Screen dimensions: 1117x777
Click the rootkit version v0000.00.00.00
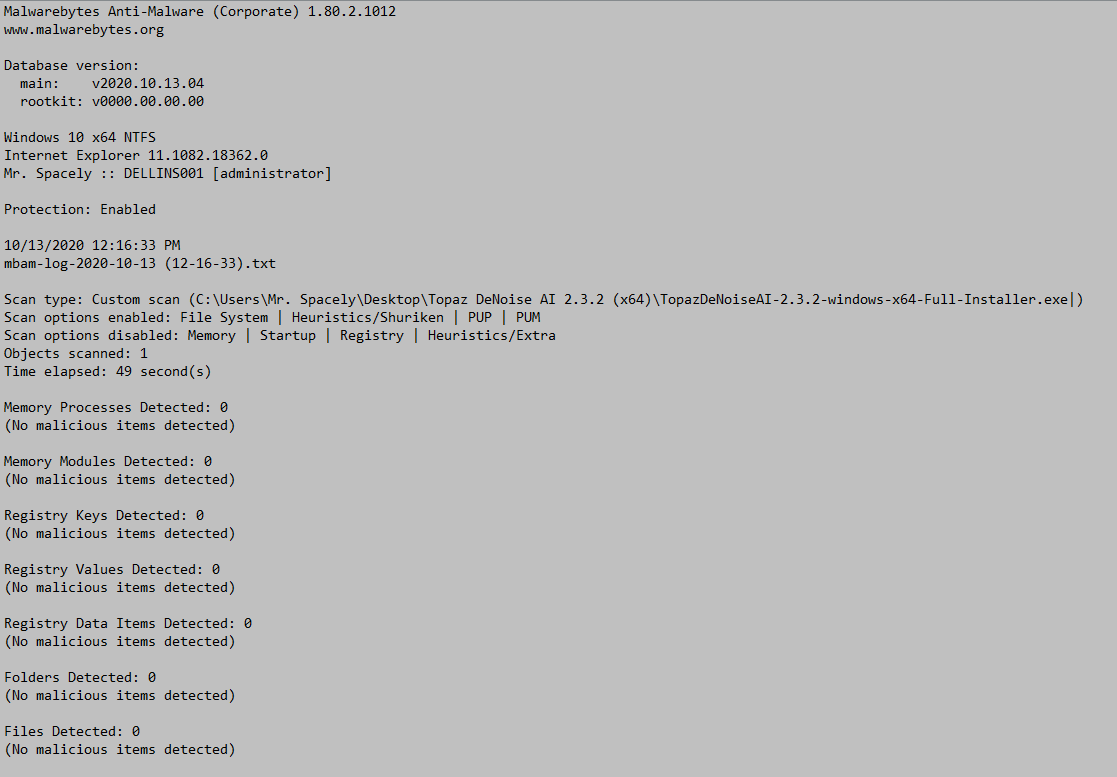tap(147, 101)
